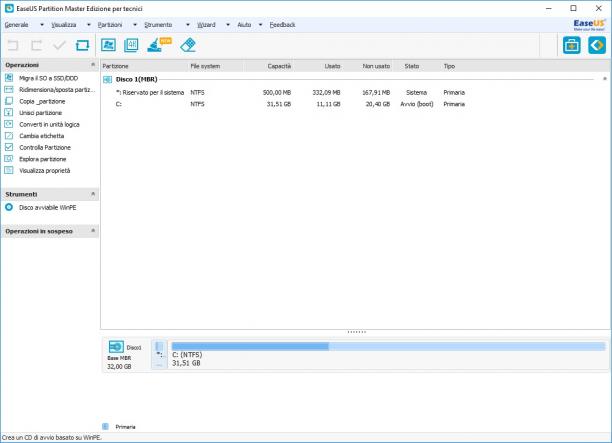Screen dimensions: 612x443
Task: Collapse the Operazioni in sospeso panel
Action: point(93,231)
